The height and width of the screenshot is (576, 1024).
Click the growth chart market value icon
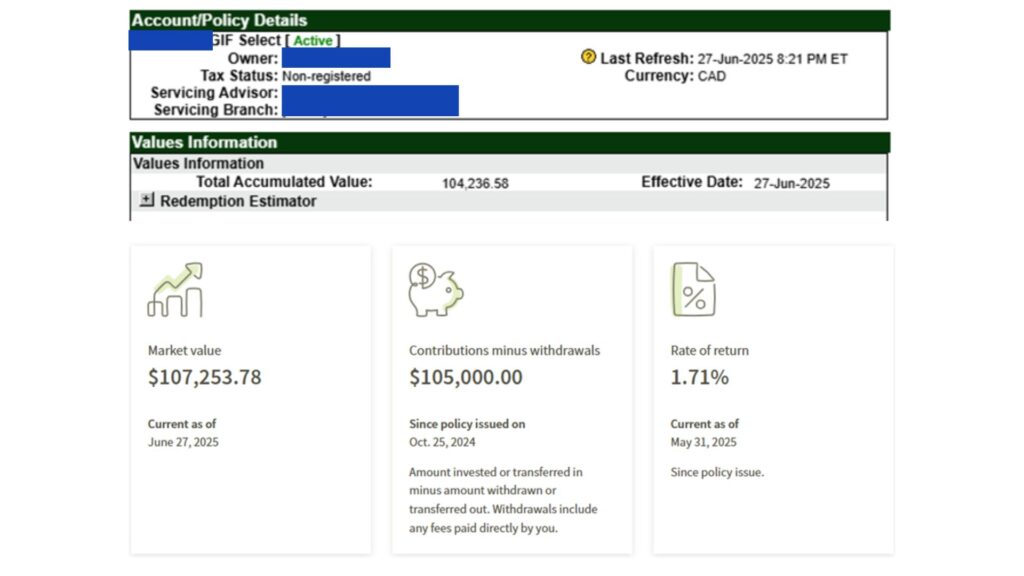pyautogui.click(x=175, y=290)
